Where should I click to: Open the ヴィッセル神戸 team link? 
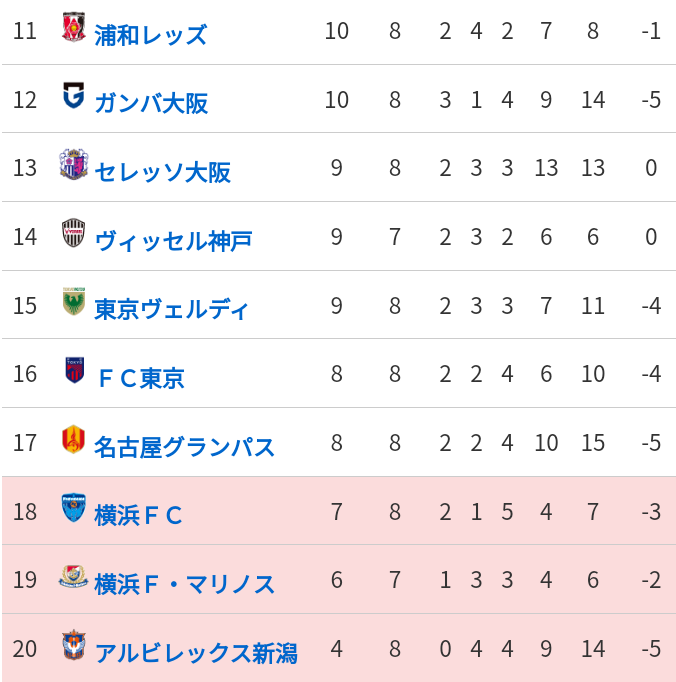pos(173,241)
